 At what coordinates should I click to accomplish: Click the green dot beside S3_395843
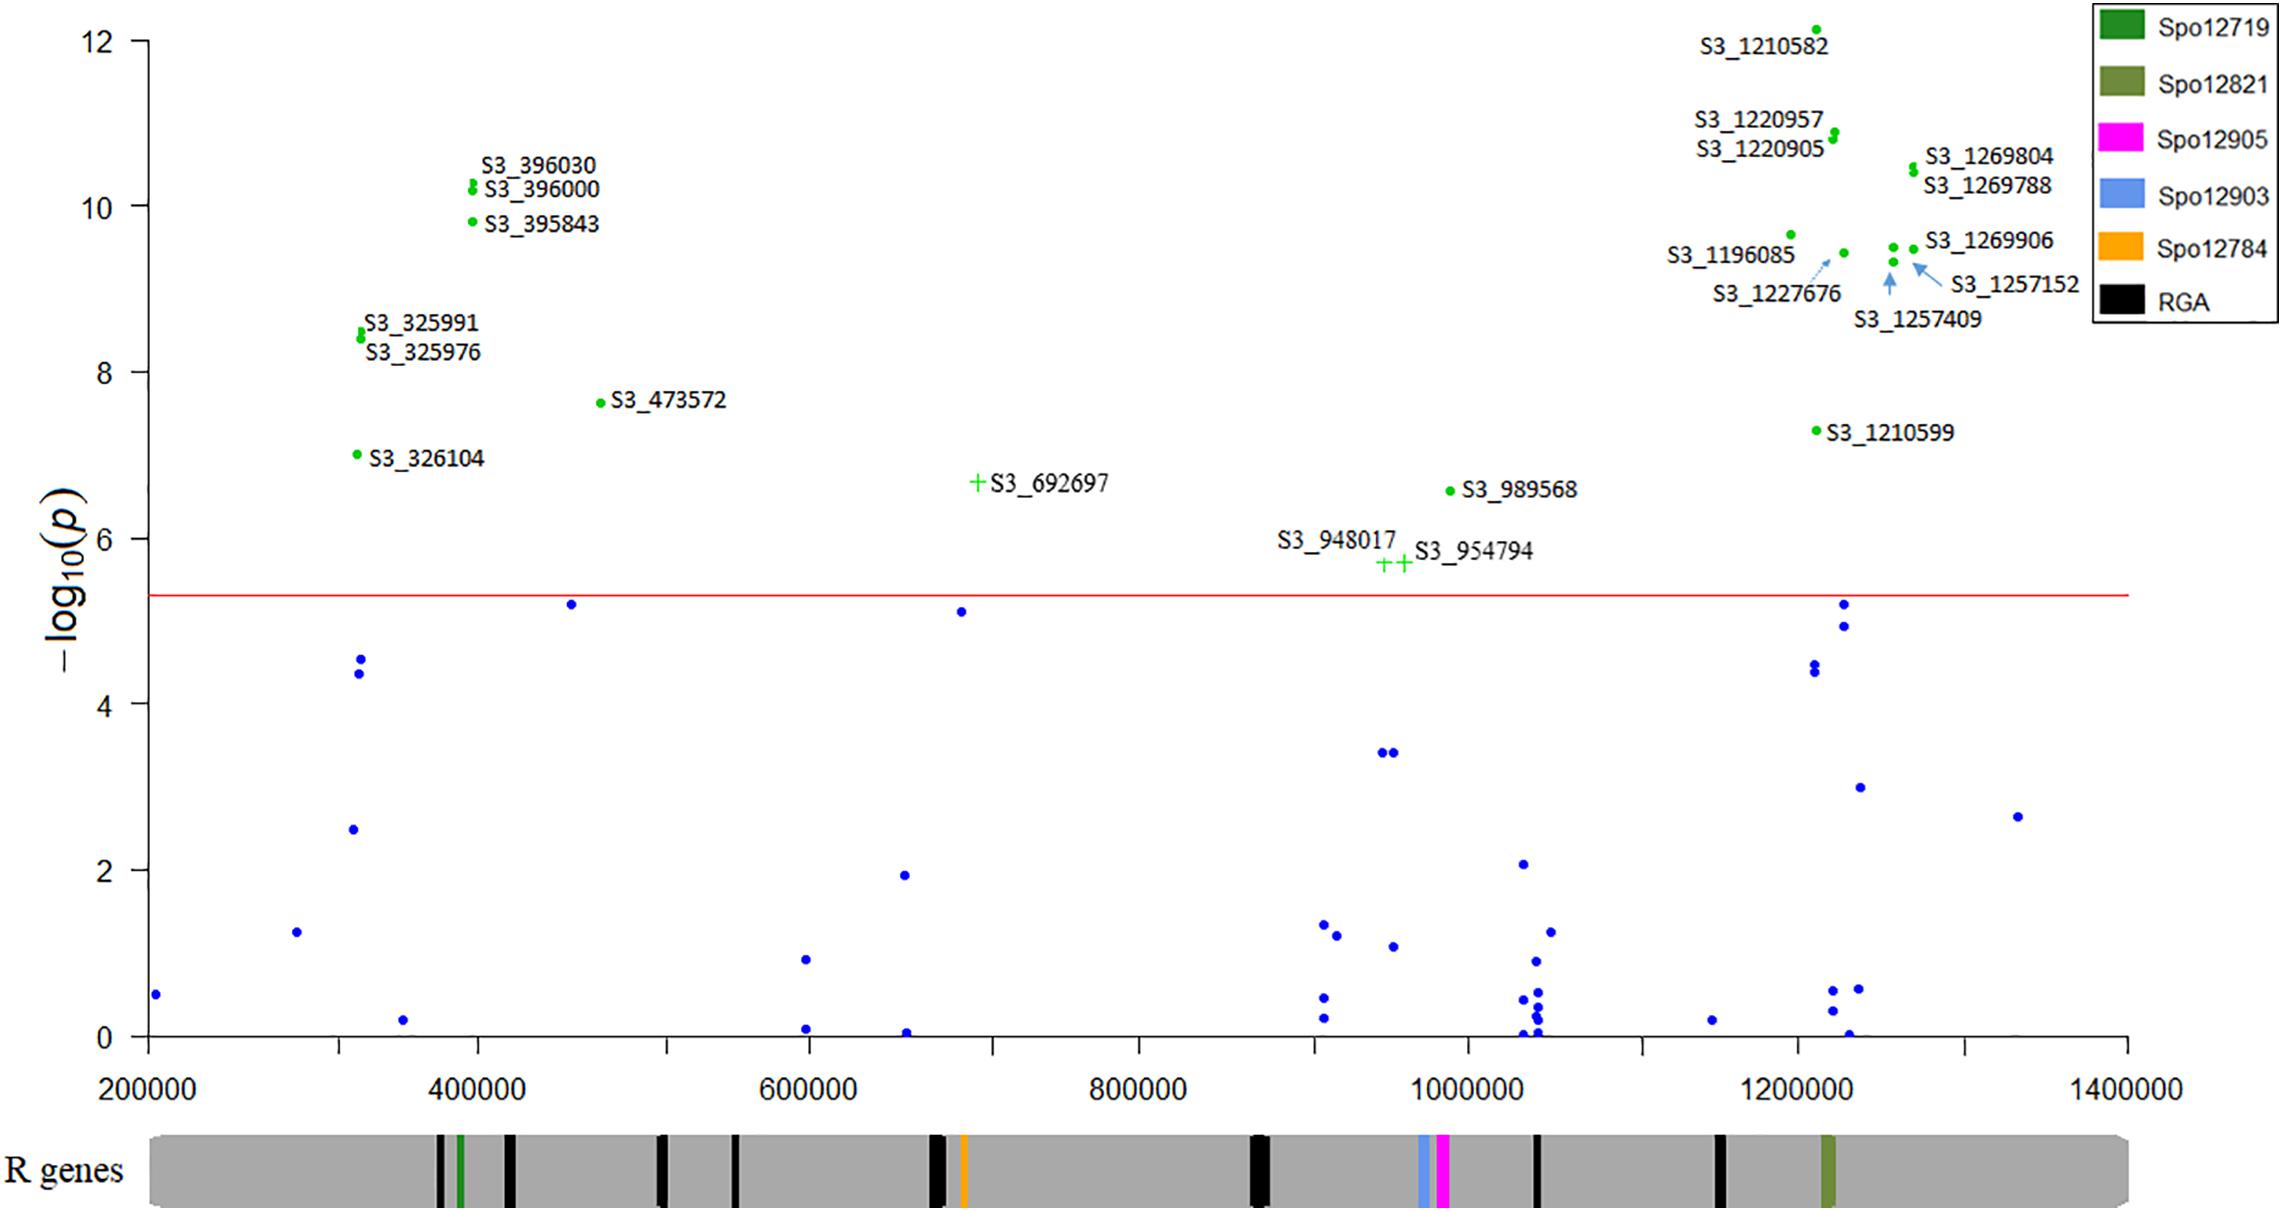(472, 222)
